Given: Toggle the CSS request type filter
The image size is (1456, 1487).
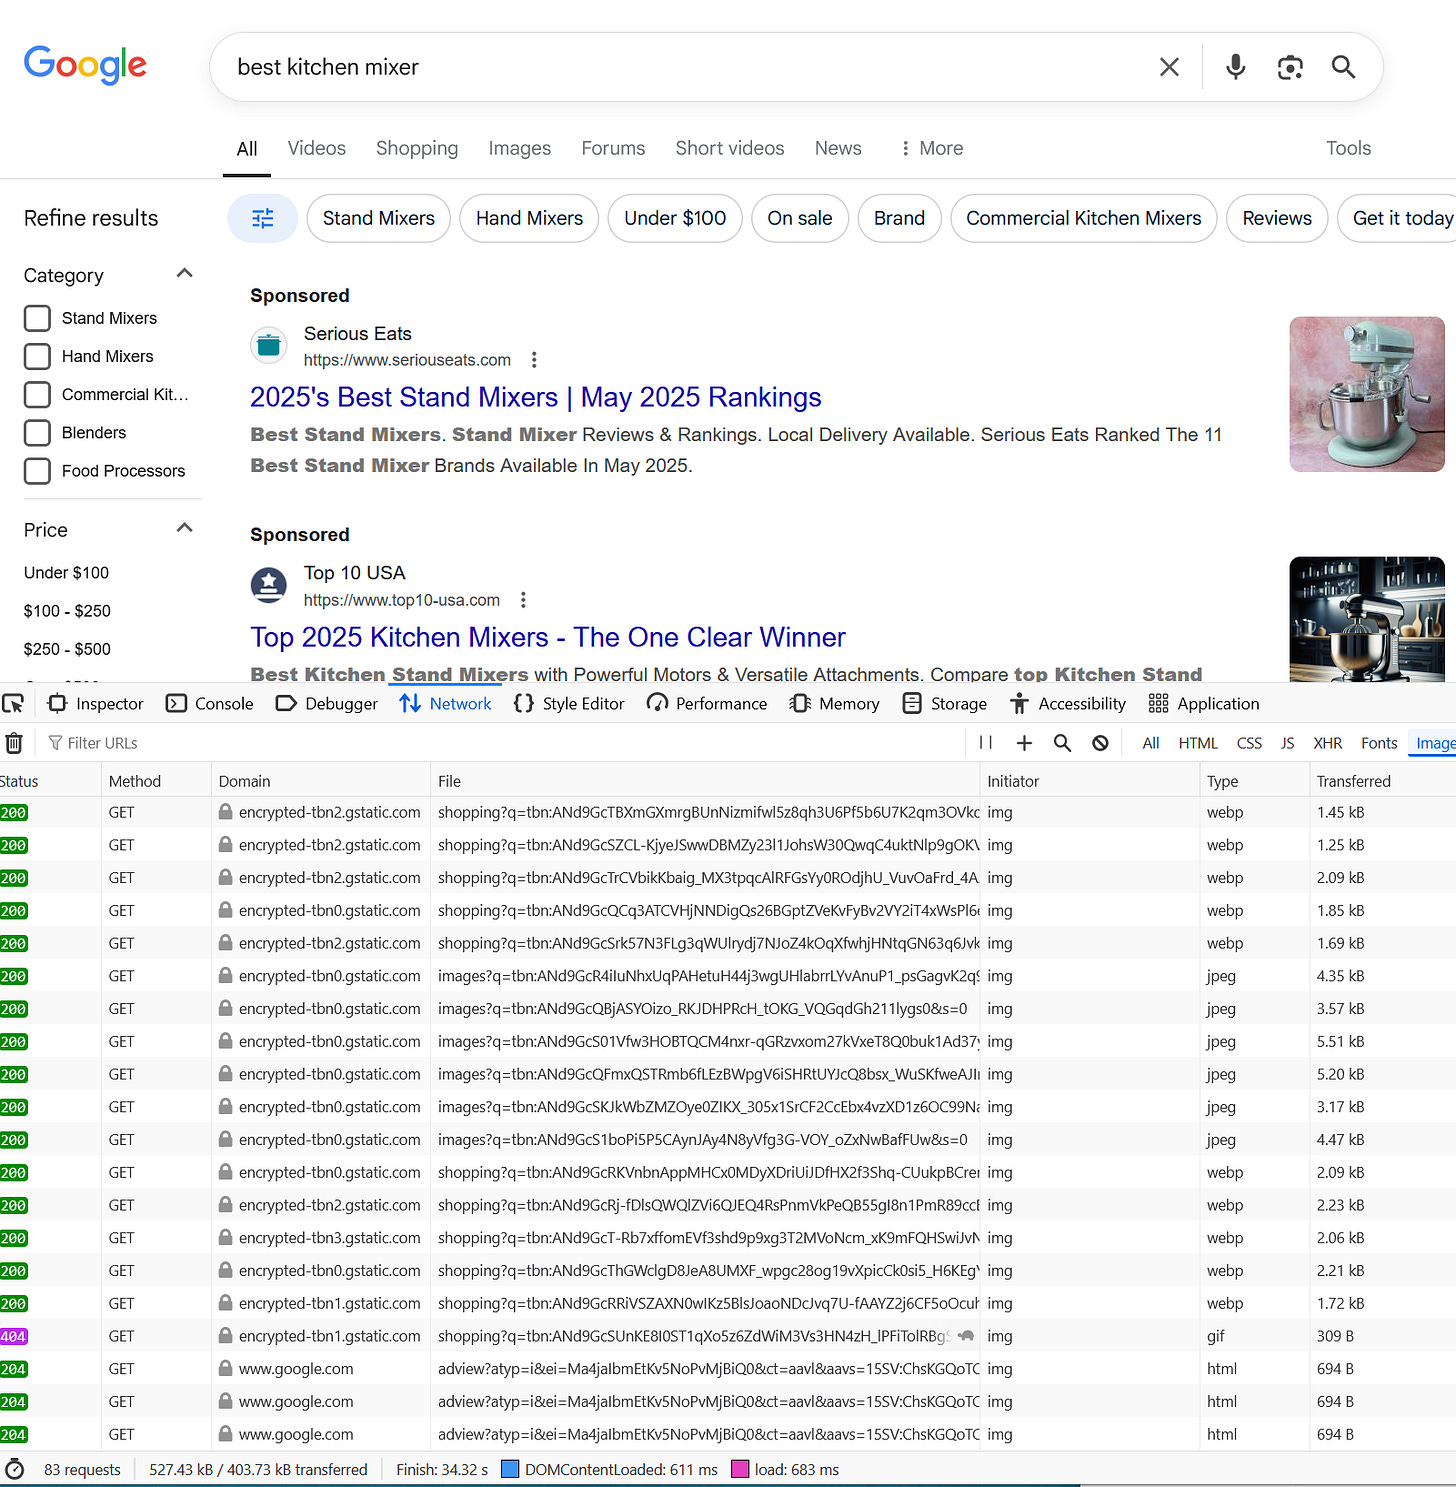Looking at the screenshot, I should (x=1249, y=743).
